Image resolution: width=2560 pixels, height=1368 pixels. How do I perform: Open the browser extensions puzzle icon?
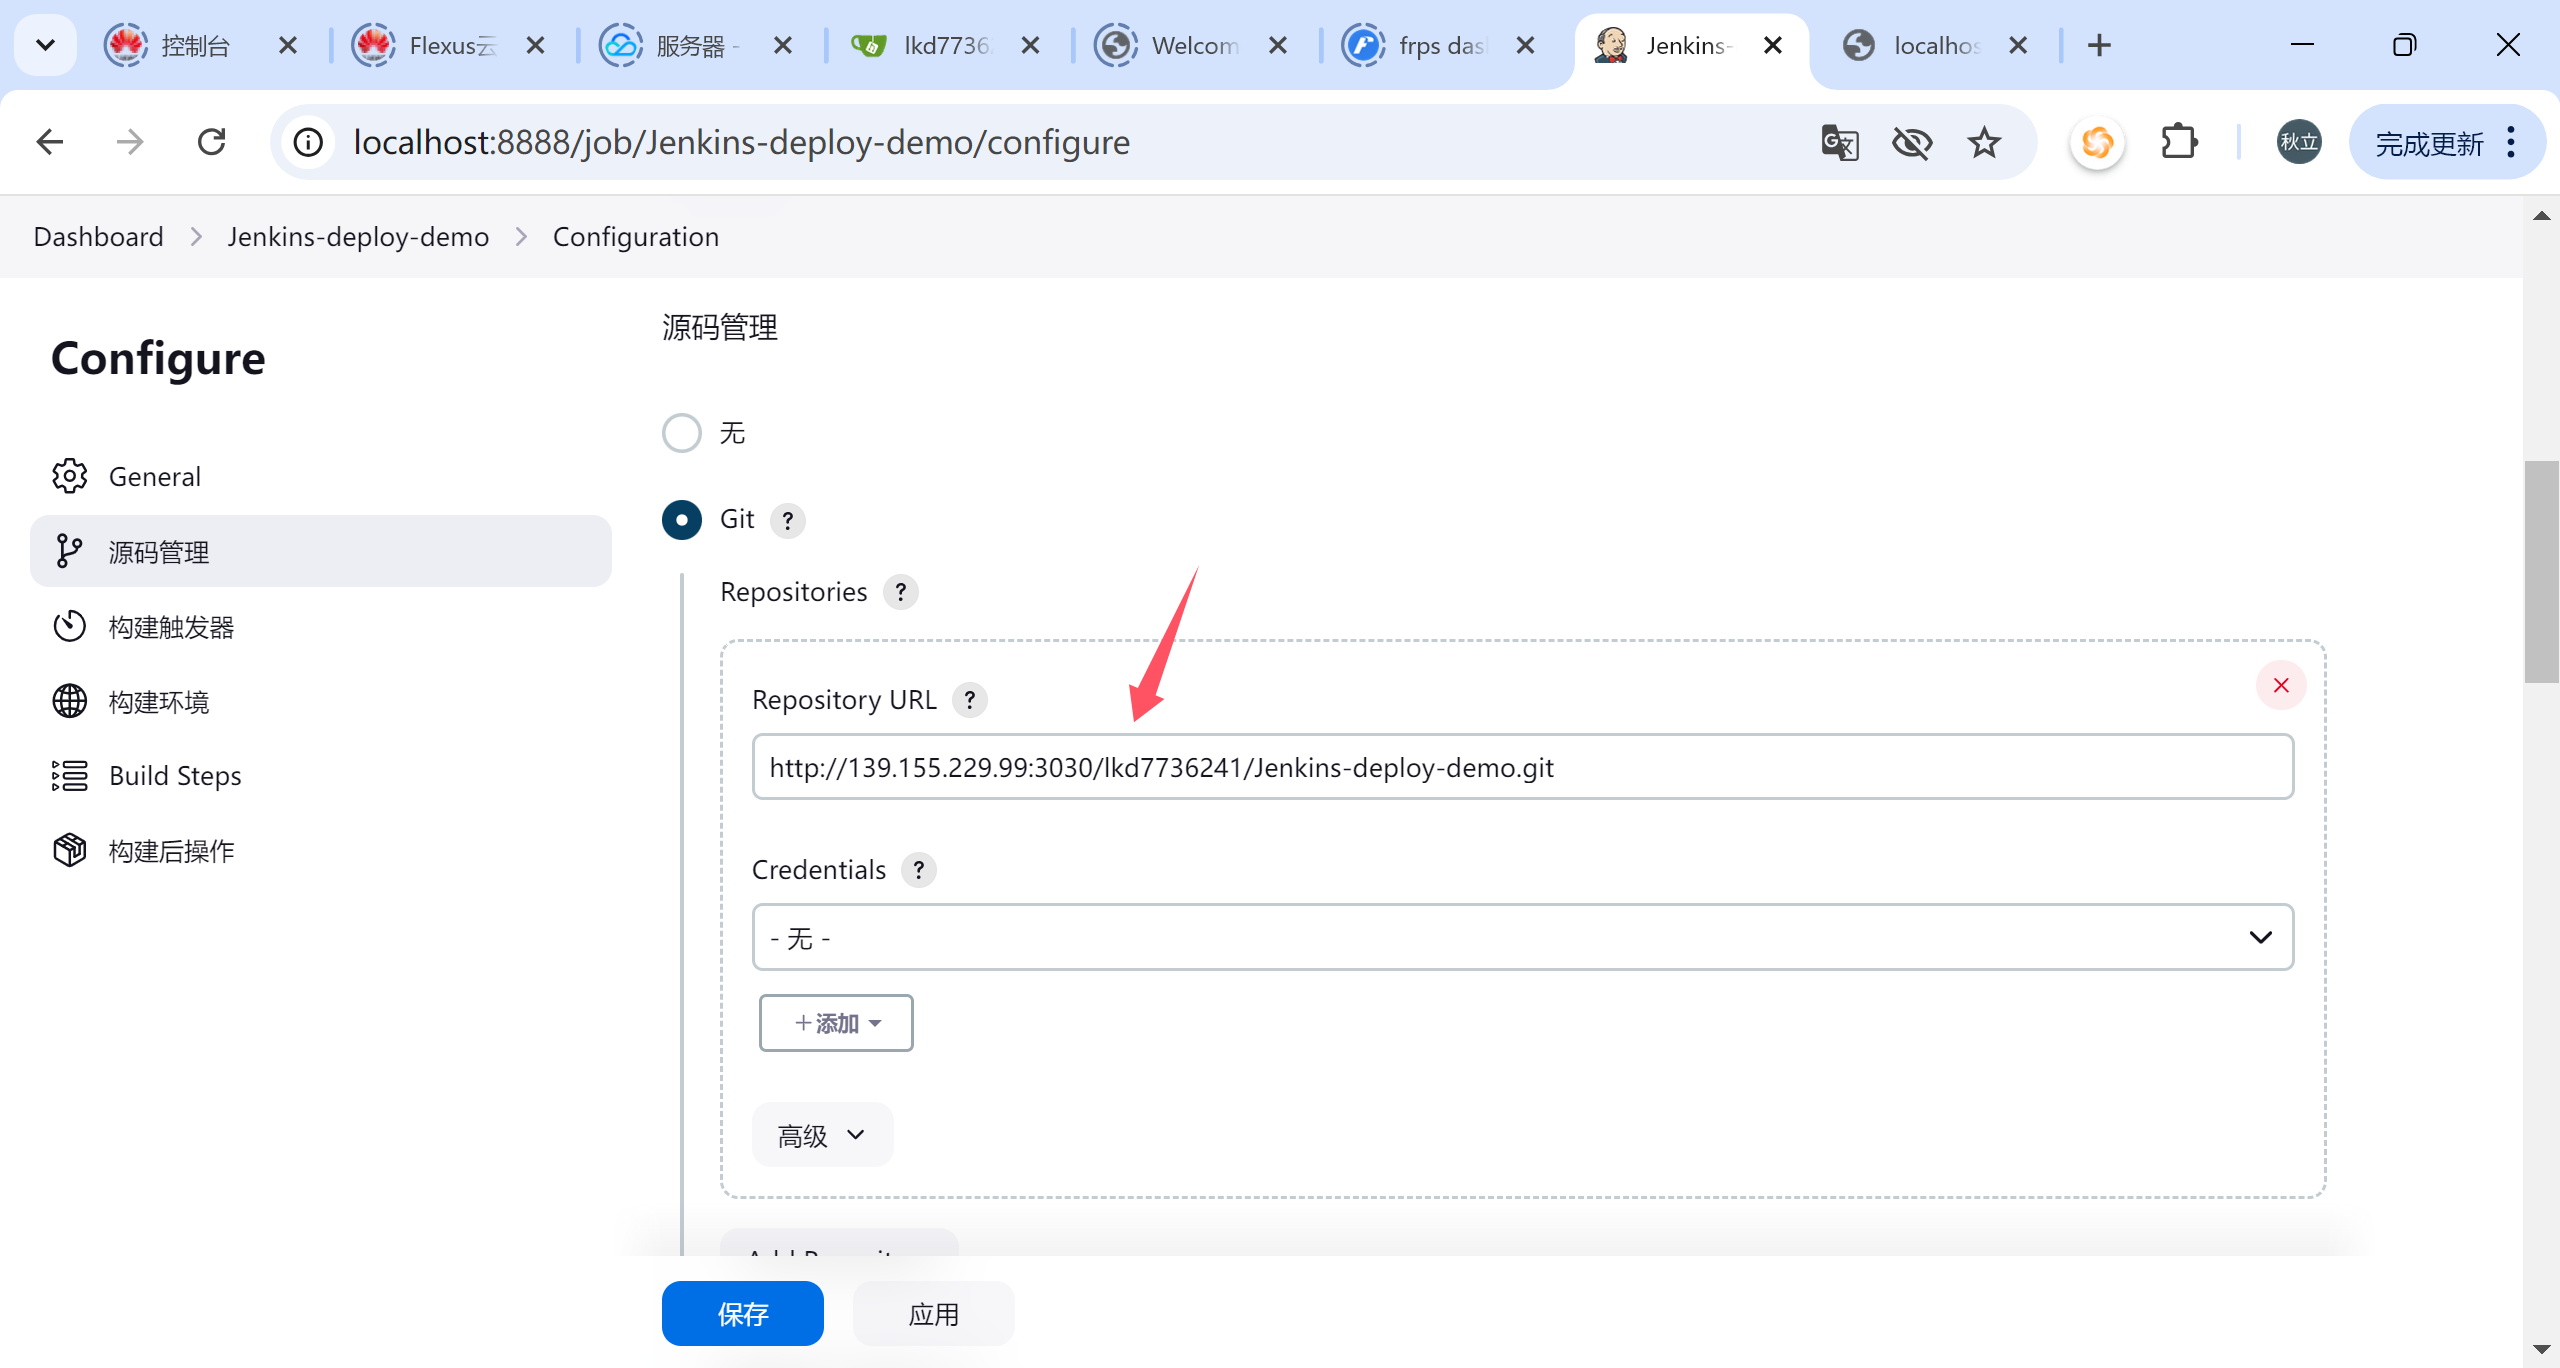[2179, 143]
